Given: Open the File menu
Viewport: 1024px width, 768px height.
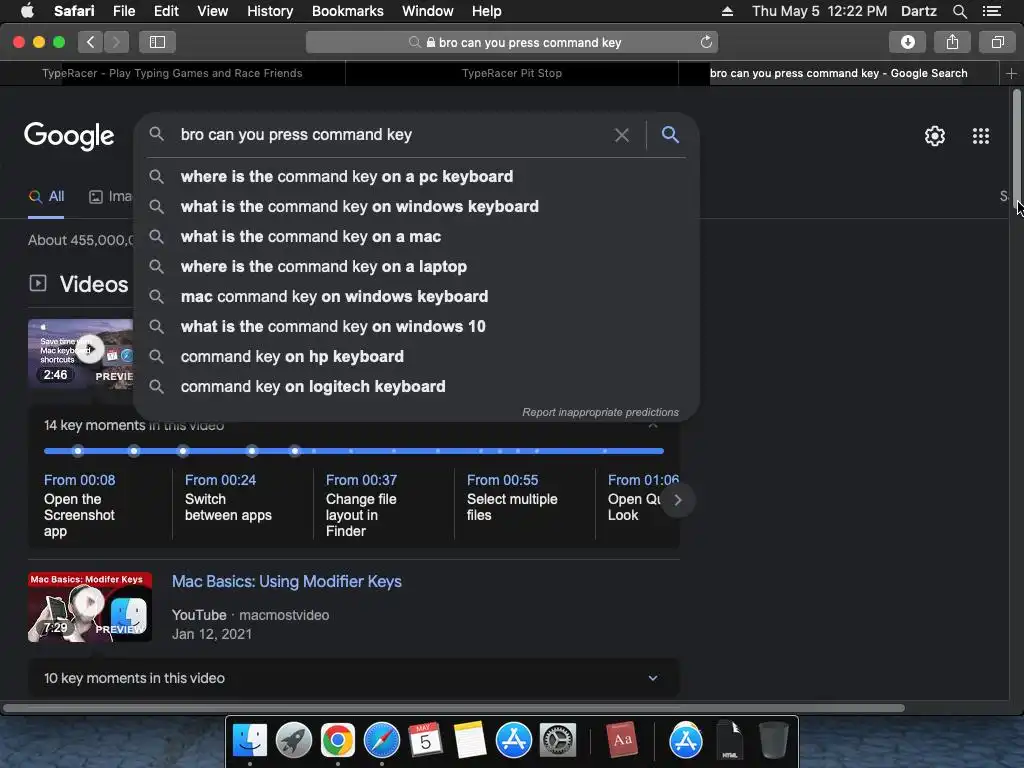Looking at the screenshot, I should [x=123, y=11].
